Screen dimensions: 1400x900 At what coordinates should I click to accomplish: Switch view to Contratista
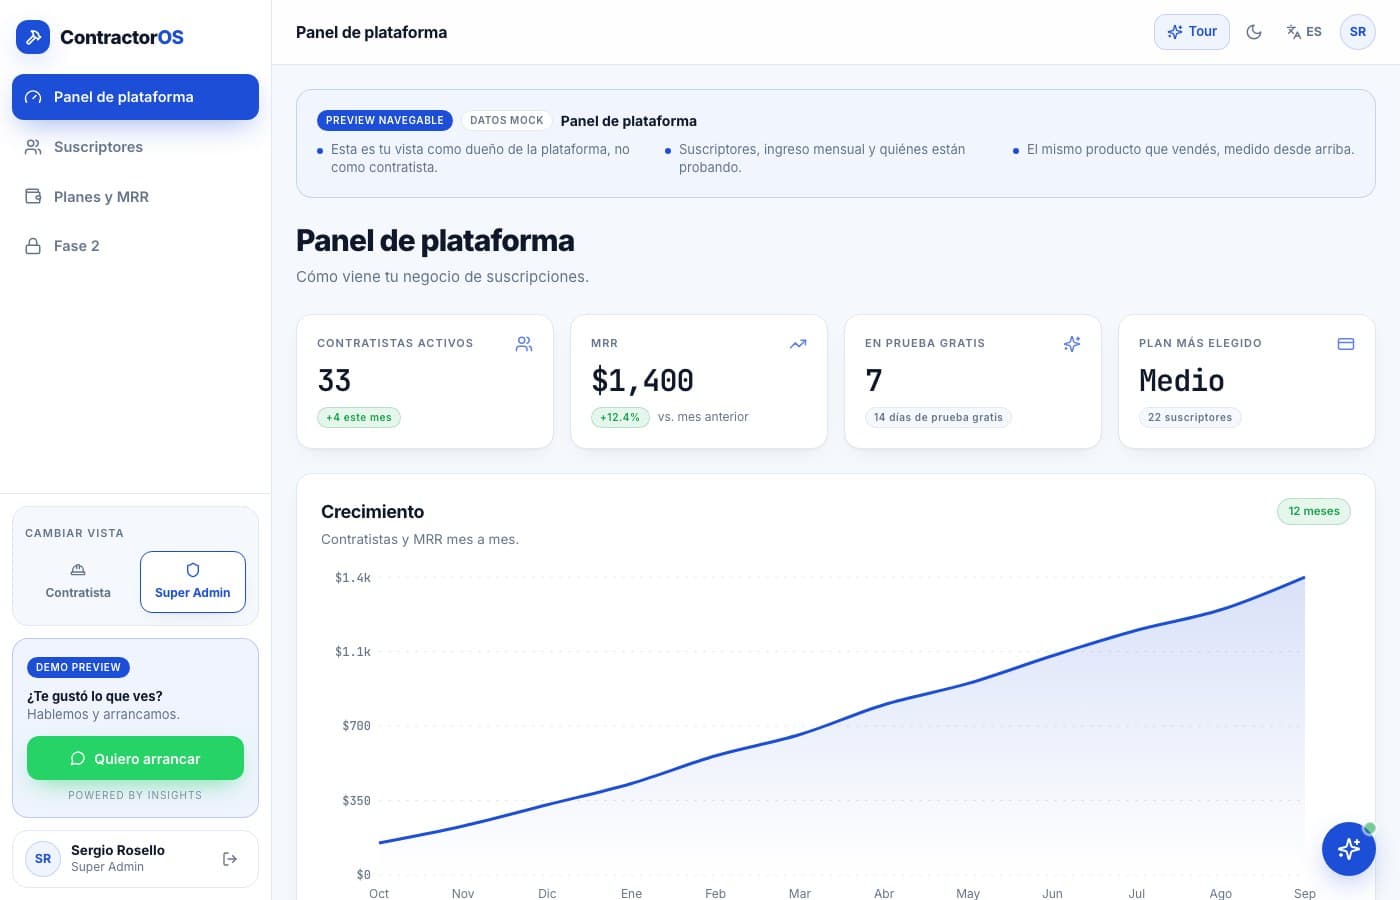(78, 581)
